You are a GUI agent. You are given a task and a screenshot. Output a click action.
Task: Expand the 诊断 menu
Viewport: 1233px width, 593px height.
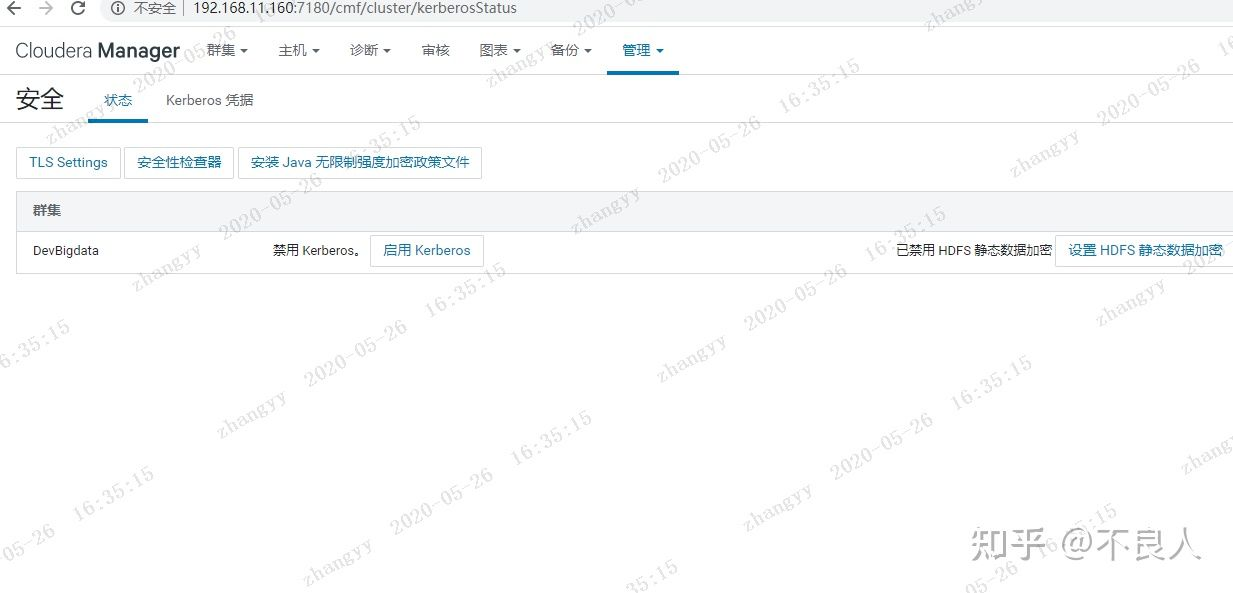370,50
